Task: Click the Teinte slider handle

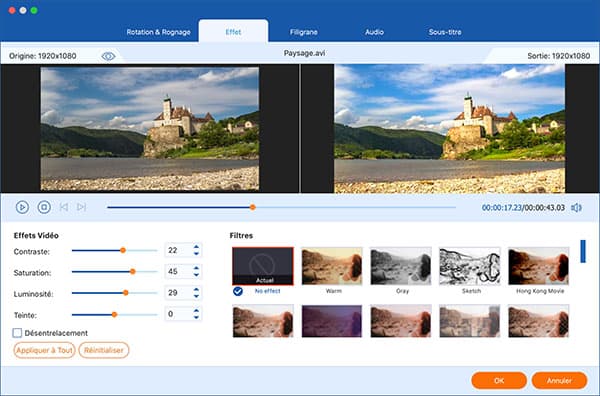Action: coord(114,315)
